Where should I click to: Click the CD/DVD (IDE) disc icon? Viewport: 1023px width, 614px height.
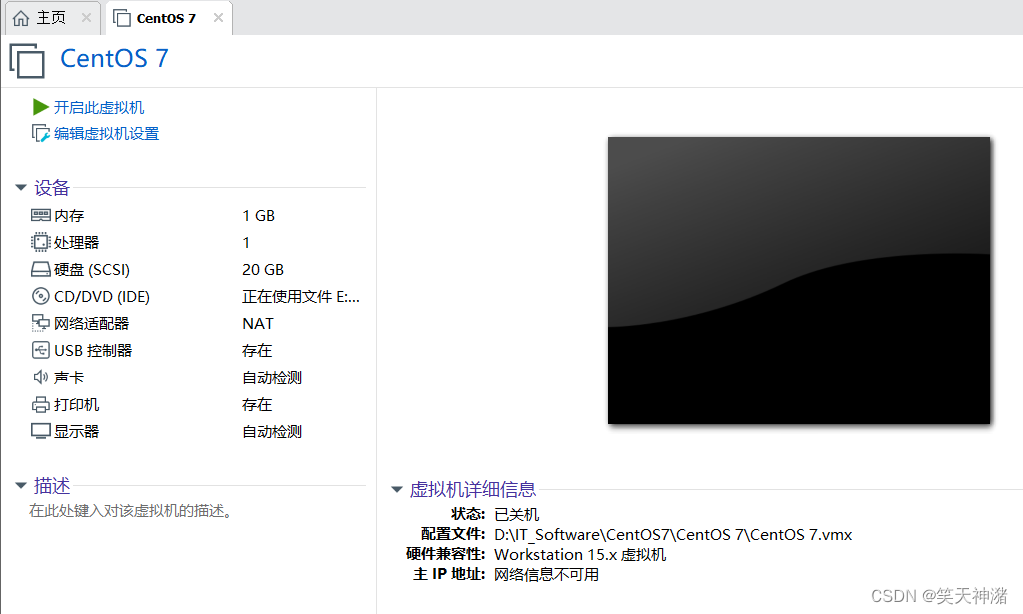tap(40, 296)
